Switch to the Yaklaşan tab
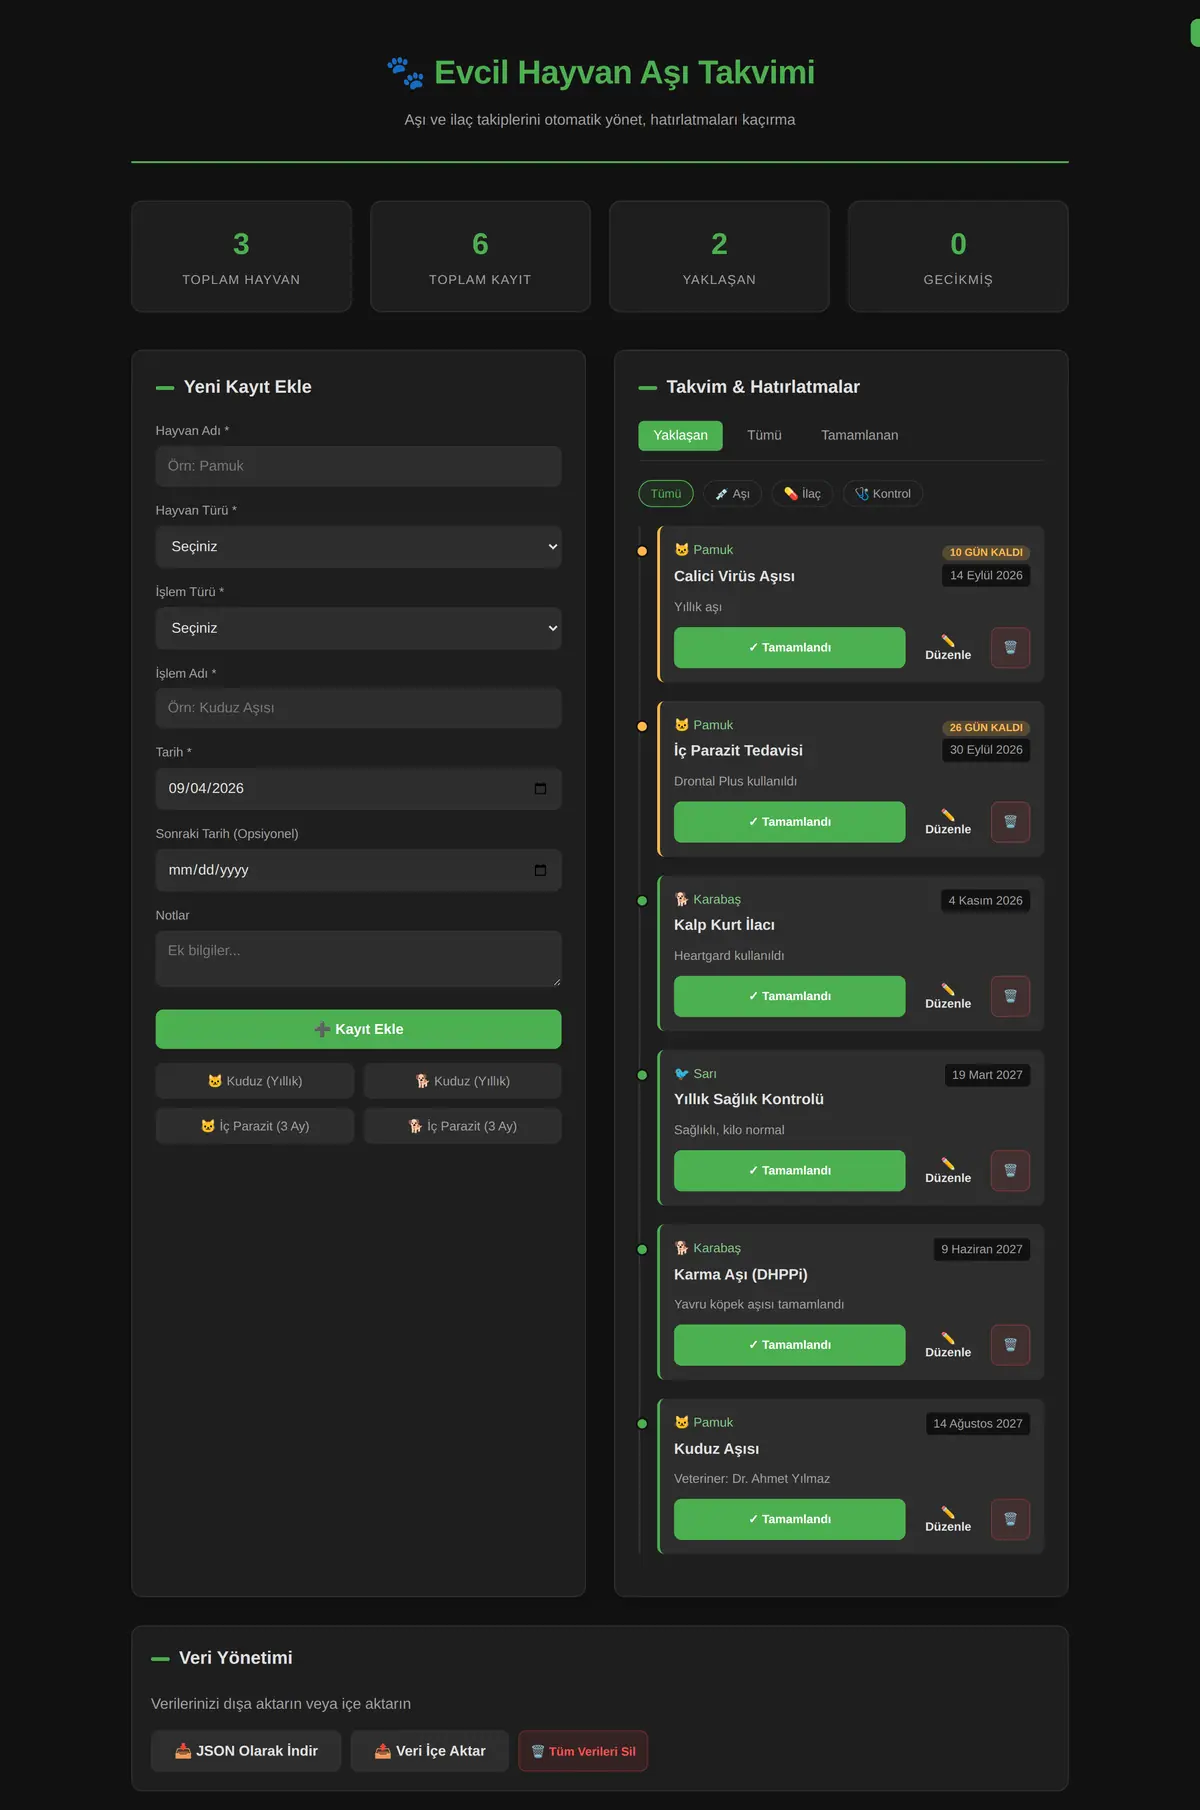The image size is (1200, 1810). coord(680,435)
